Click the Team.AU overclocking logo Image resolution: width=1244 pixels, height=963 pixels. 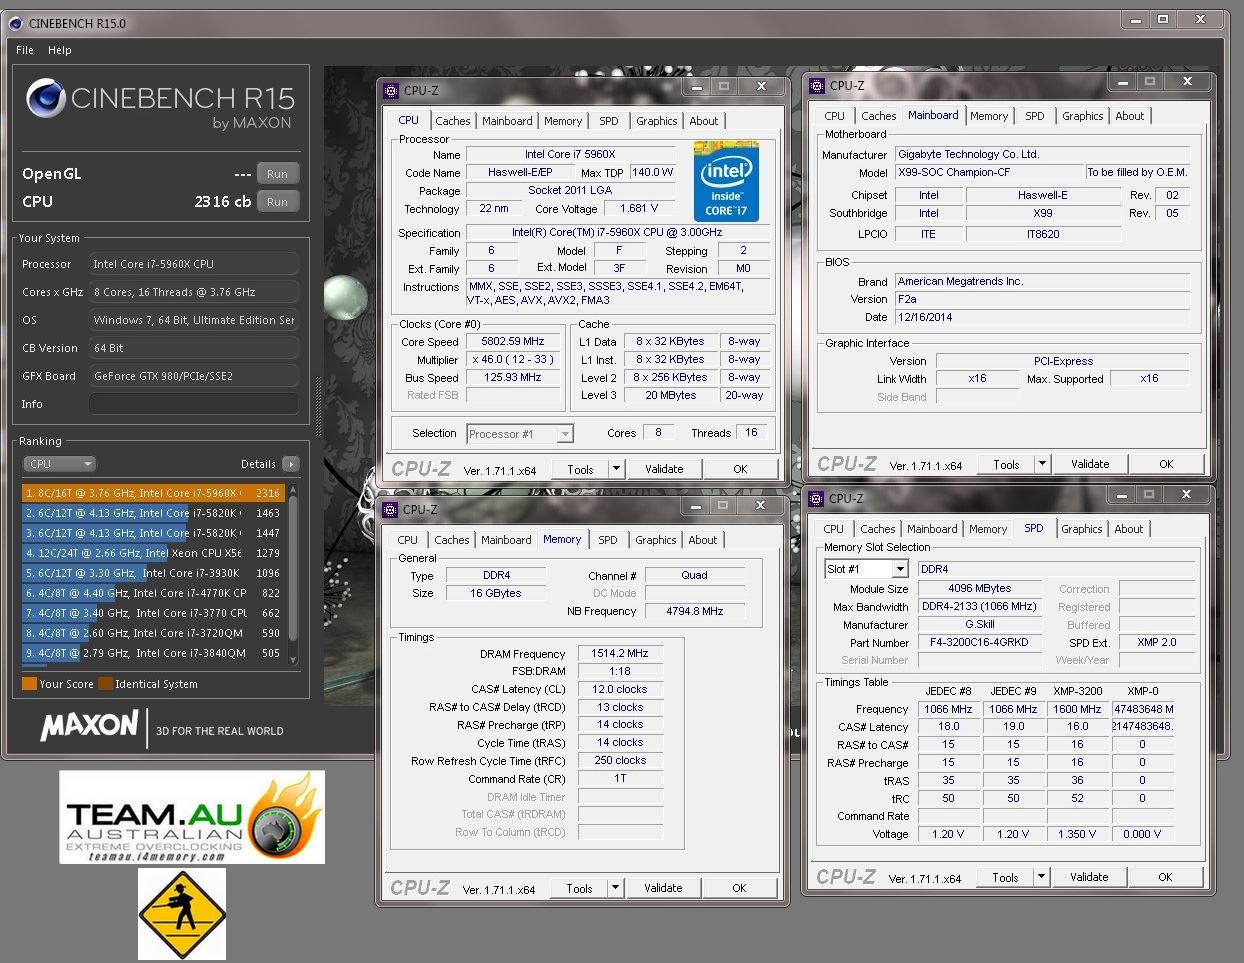192,817
